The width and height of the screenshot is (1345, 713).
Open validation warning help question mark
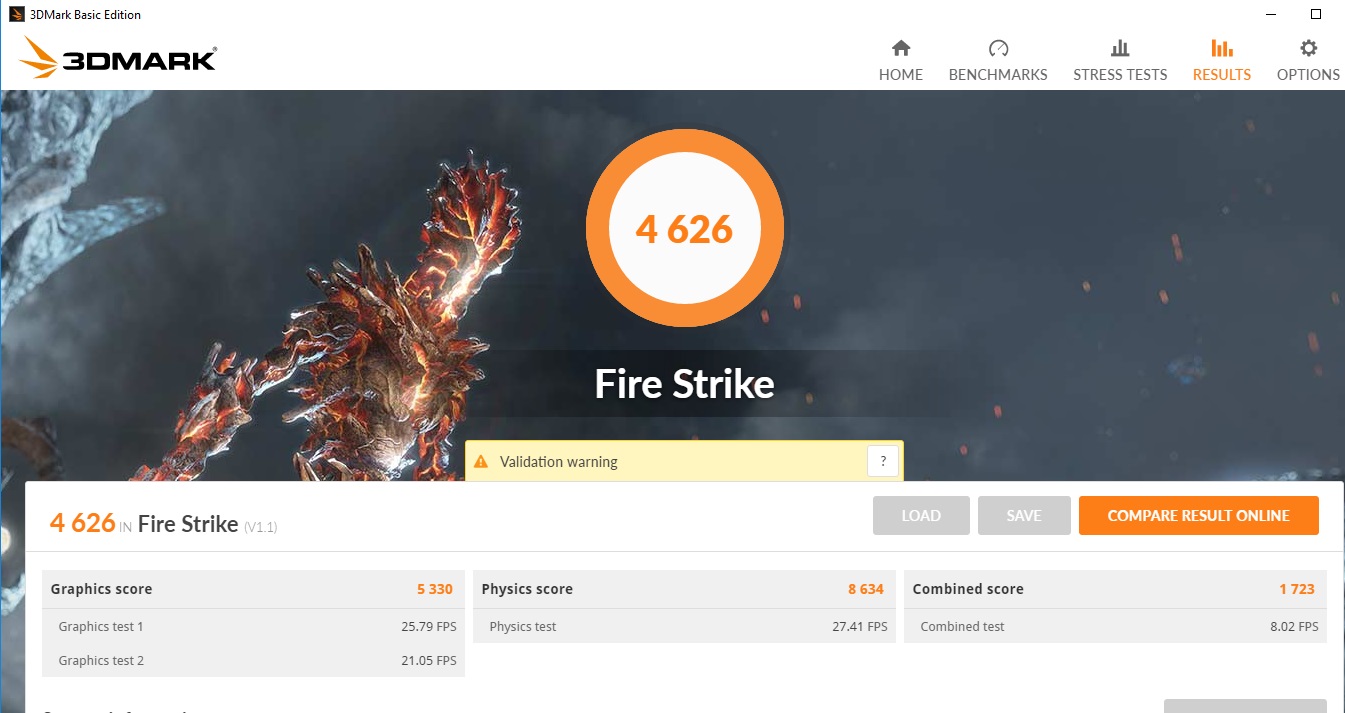tap(882, 461)
